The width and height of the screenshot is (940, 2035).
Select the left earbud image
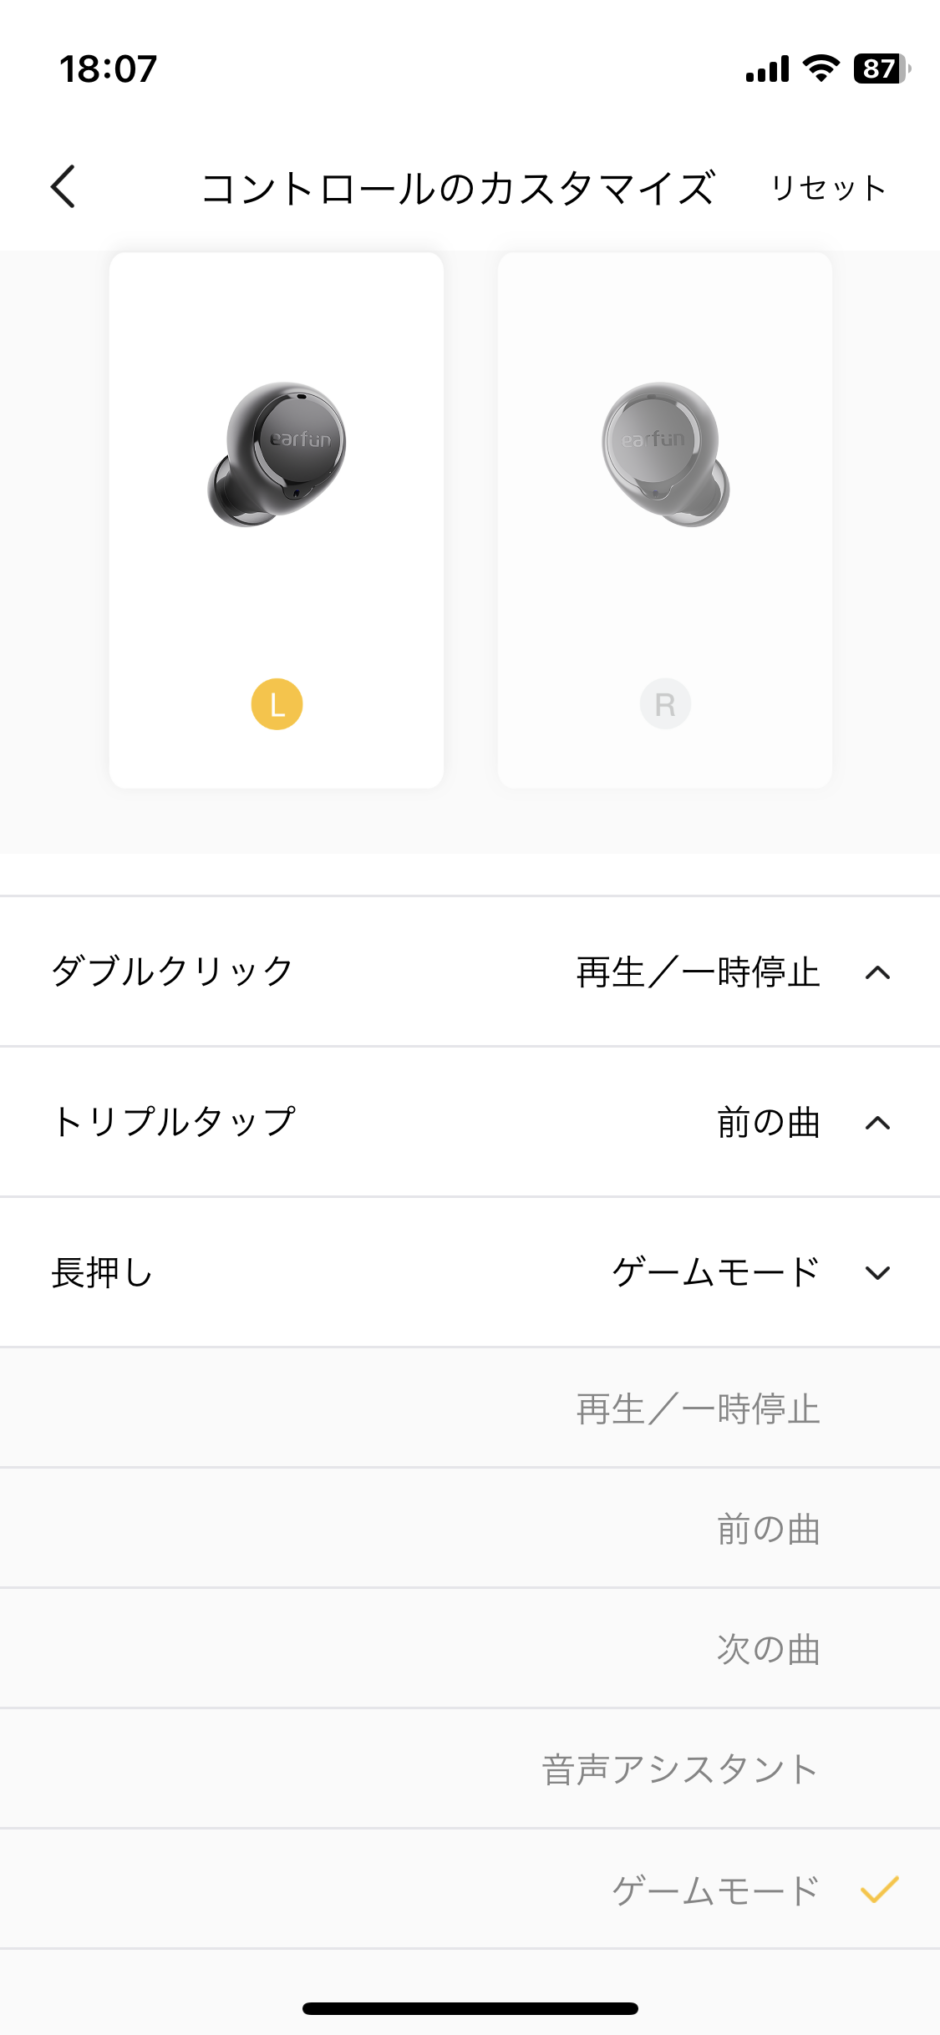point(277,455)
